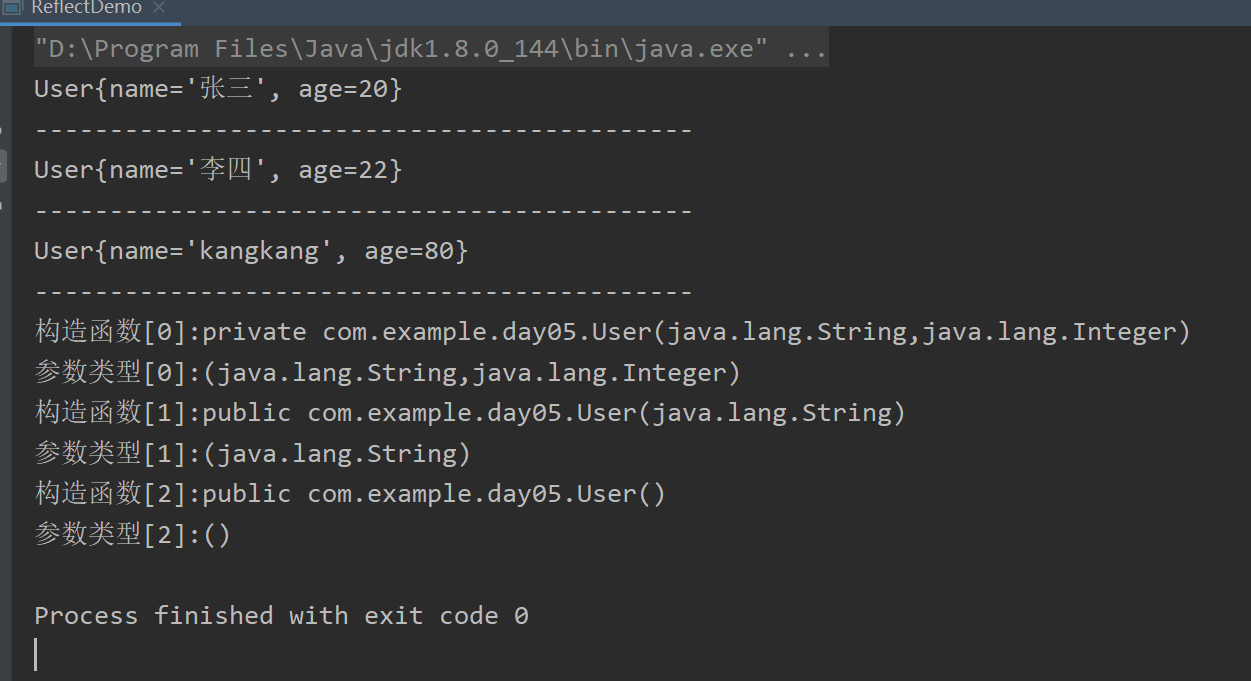Click the dashed separator below age=22 line
This screenshot has height=681, width=1251.
point(363,211)
